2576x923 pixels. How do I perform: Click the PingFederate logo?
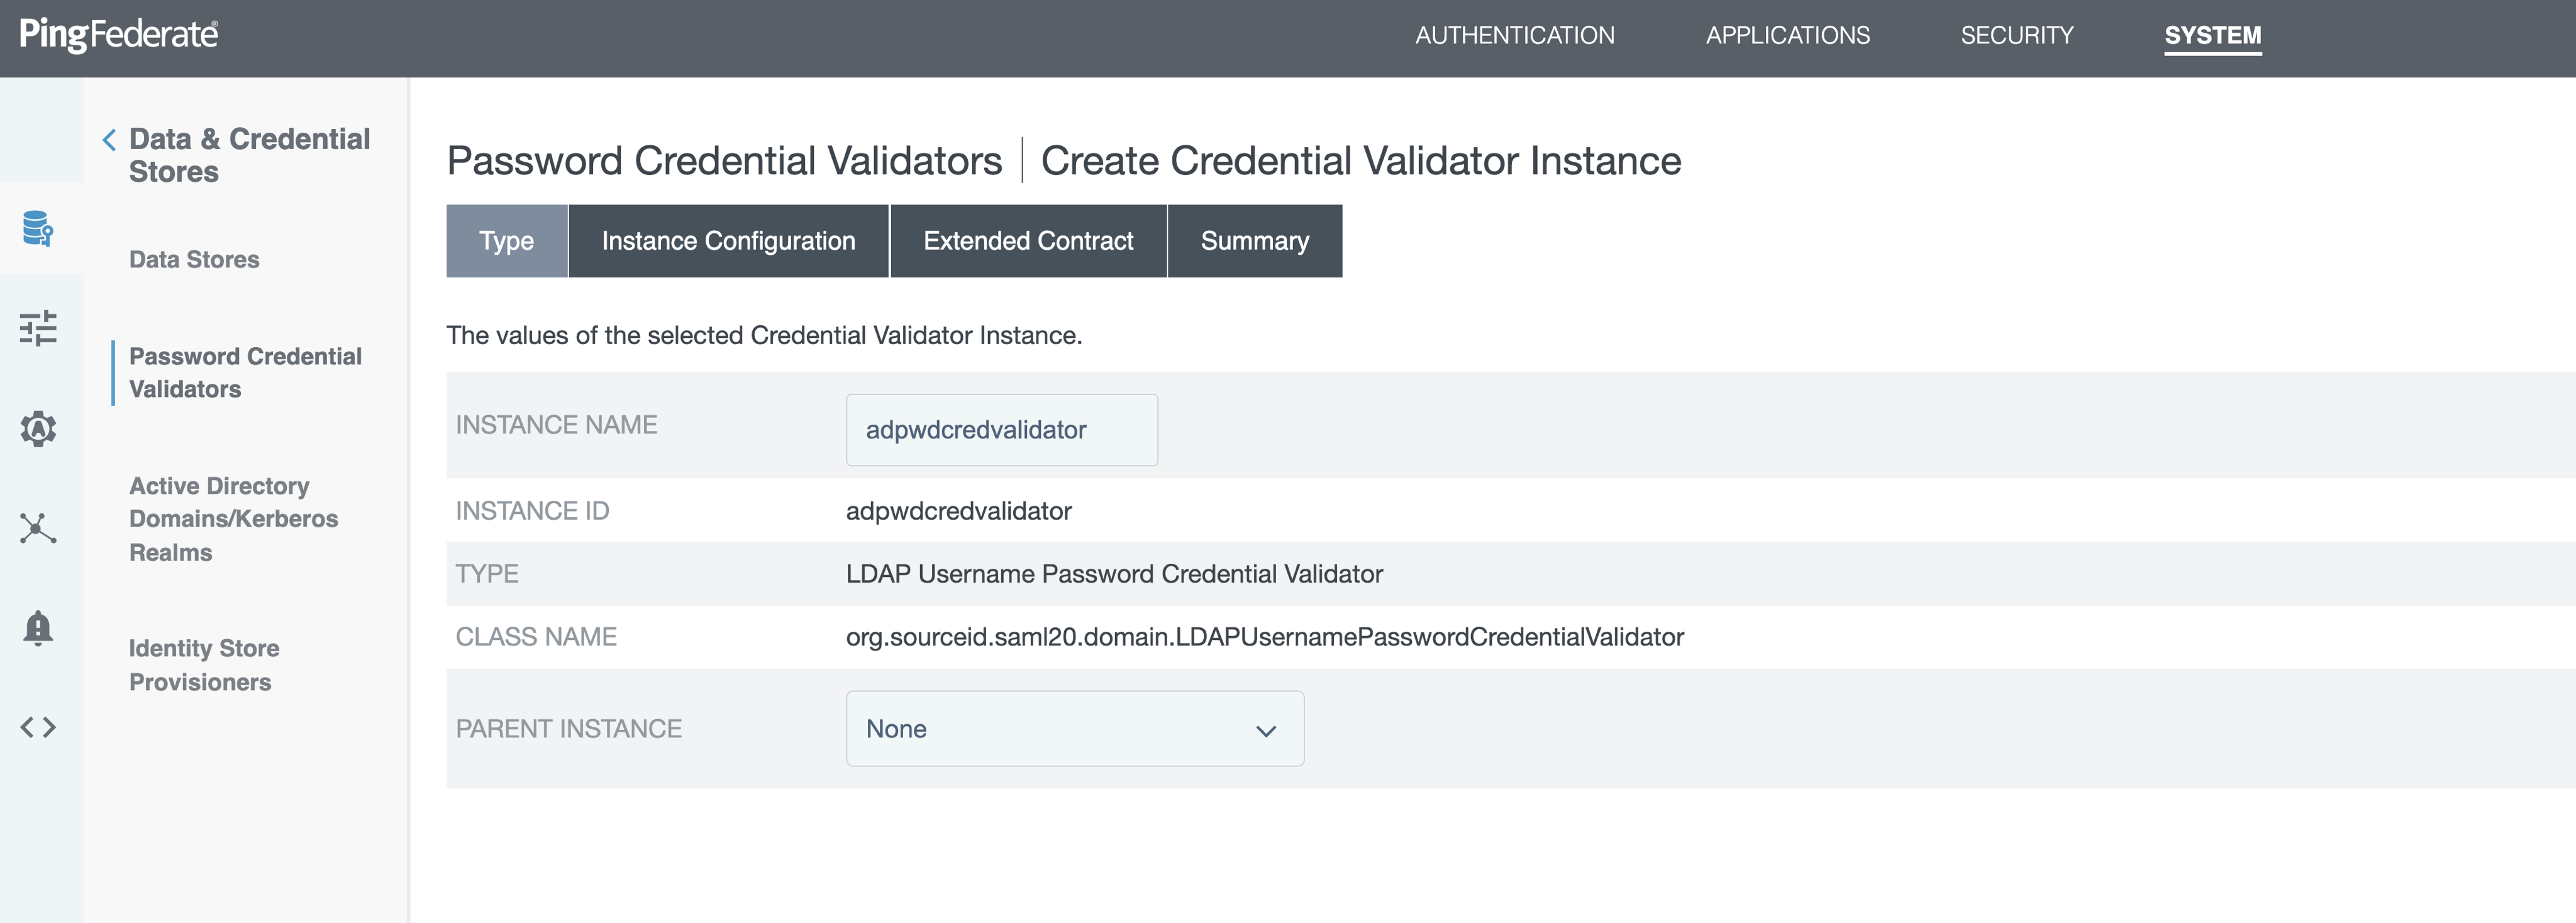(x=119, y=35)
